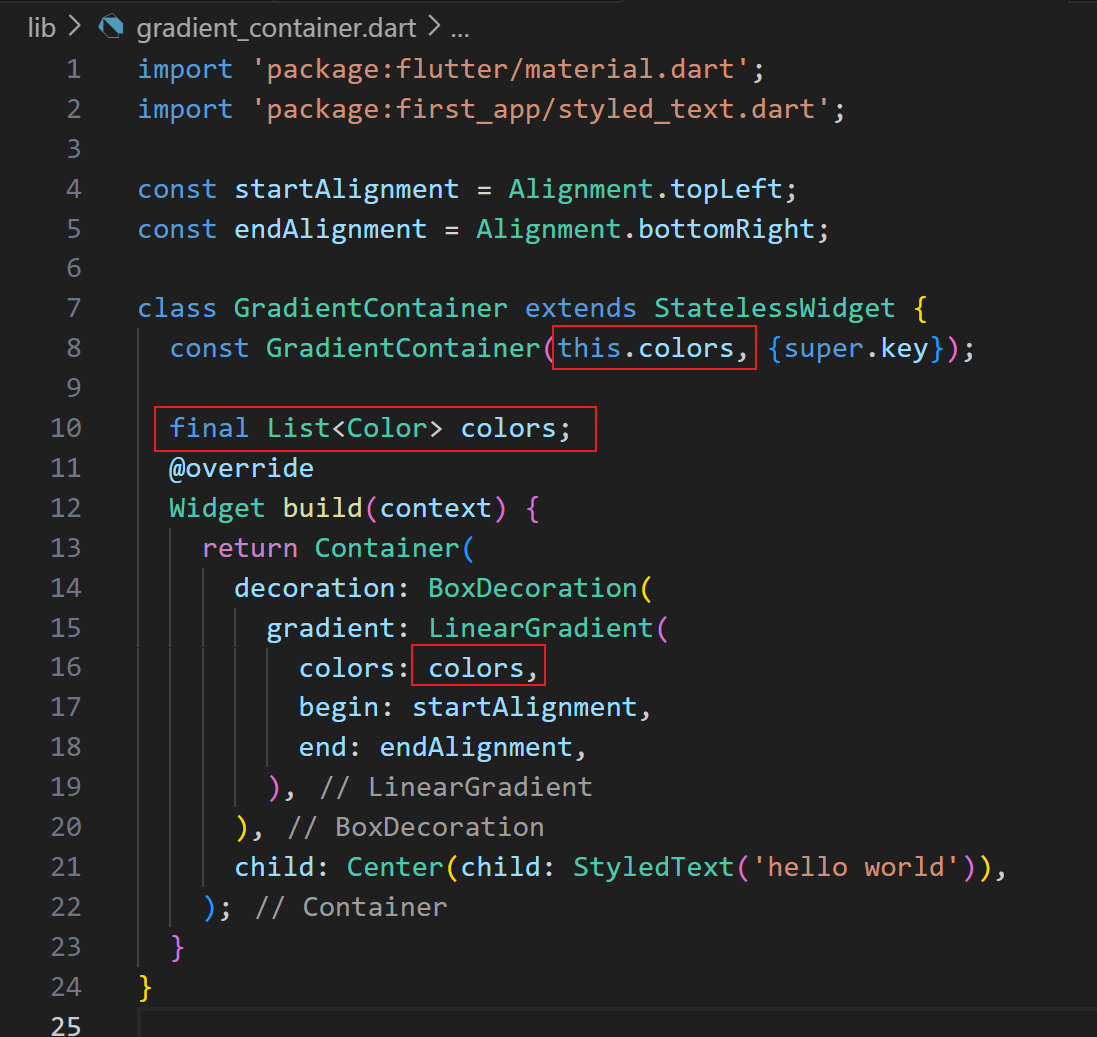Click 'List<Color>' type on line 10
1097x1037 pixels.
point(355,428)
